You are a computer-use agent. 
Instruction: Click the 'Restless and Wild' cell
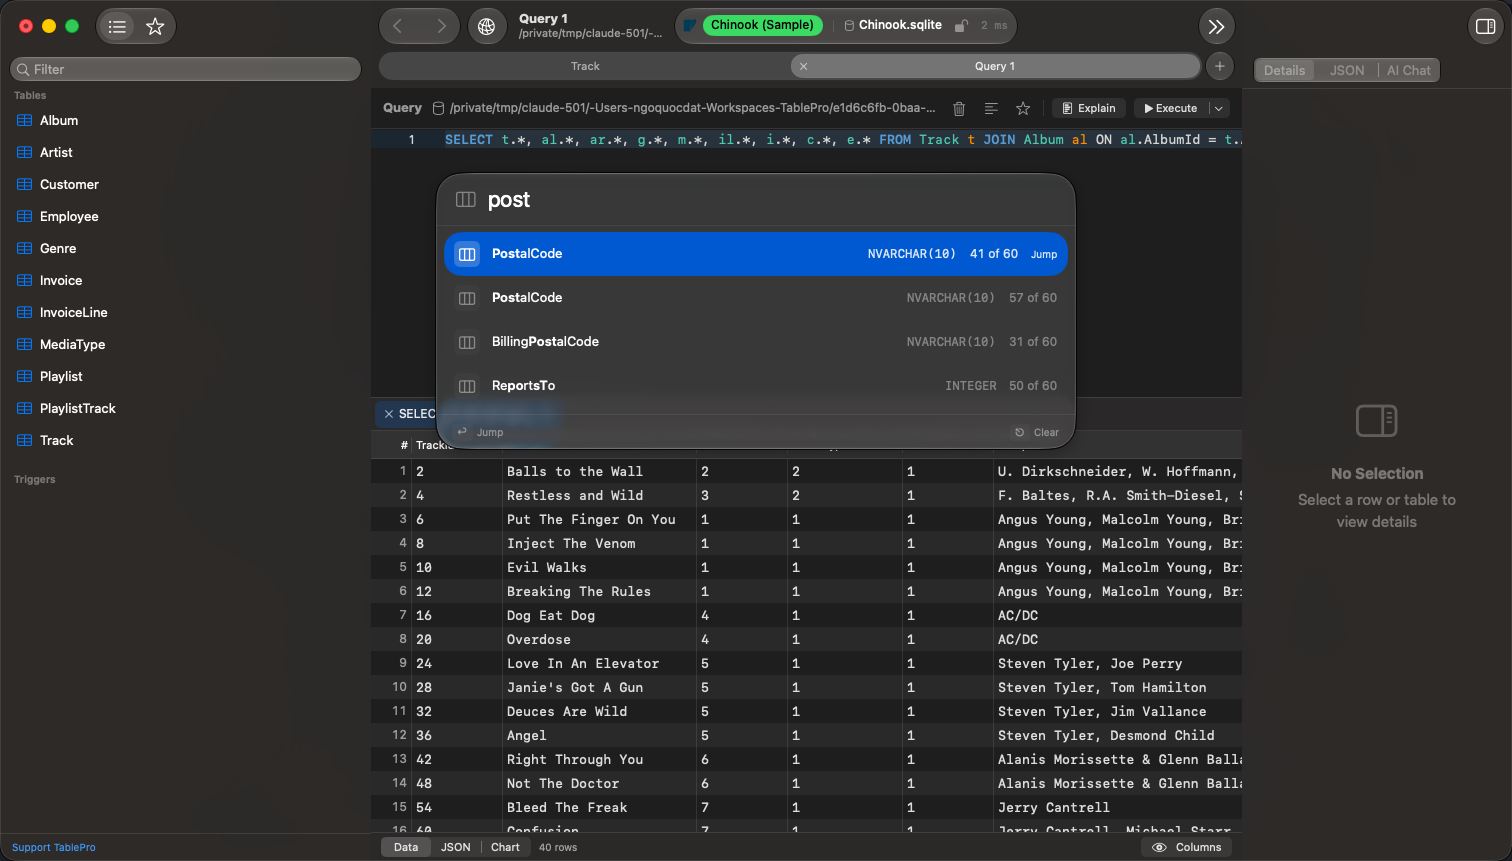[x=599, y=495]
